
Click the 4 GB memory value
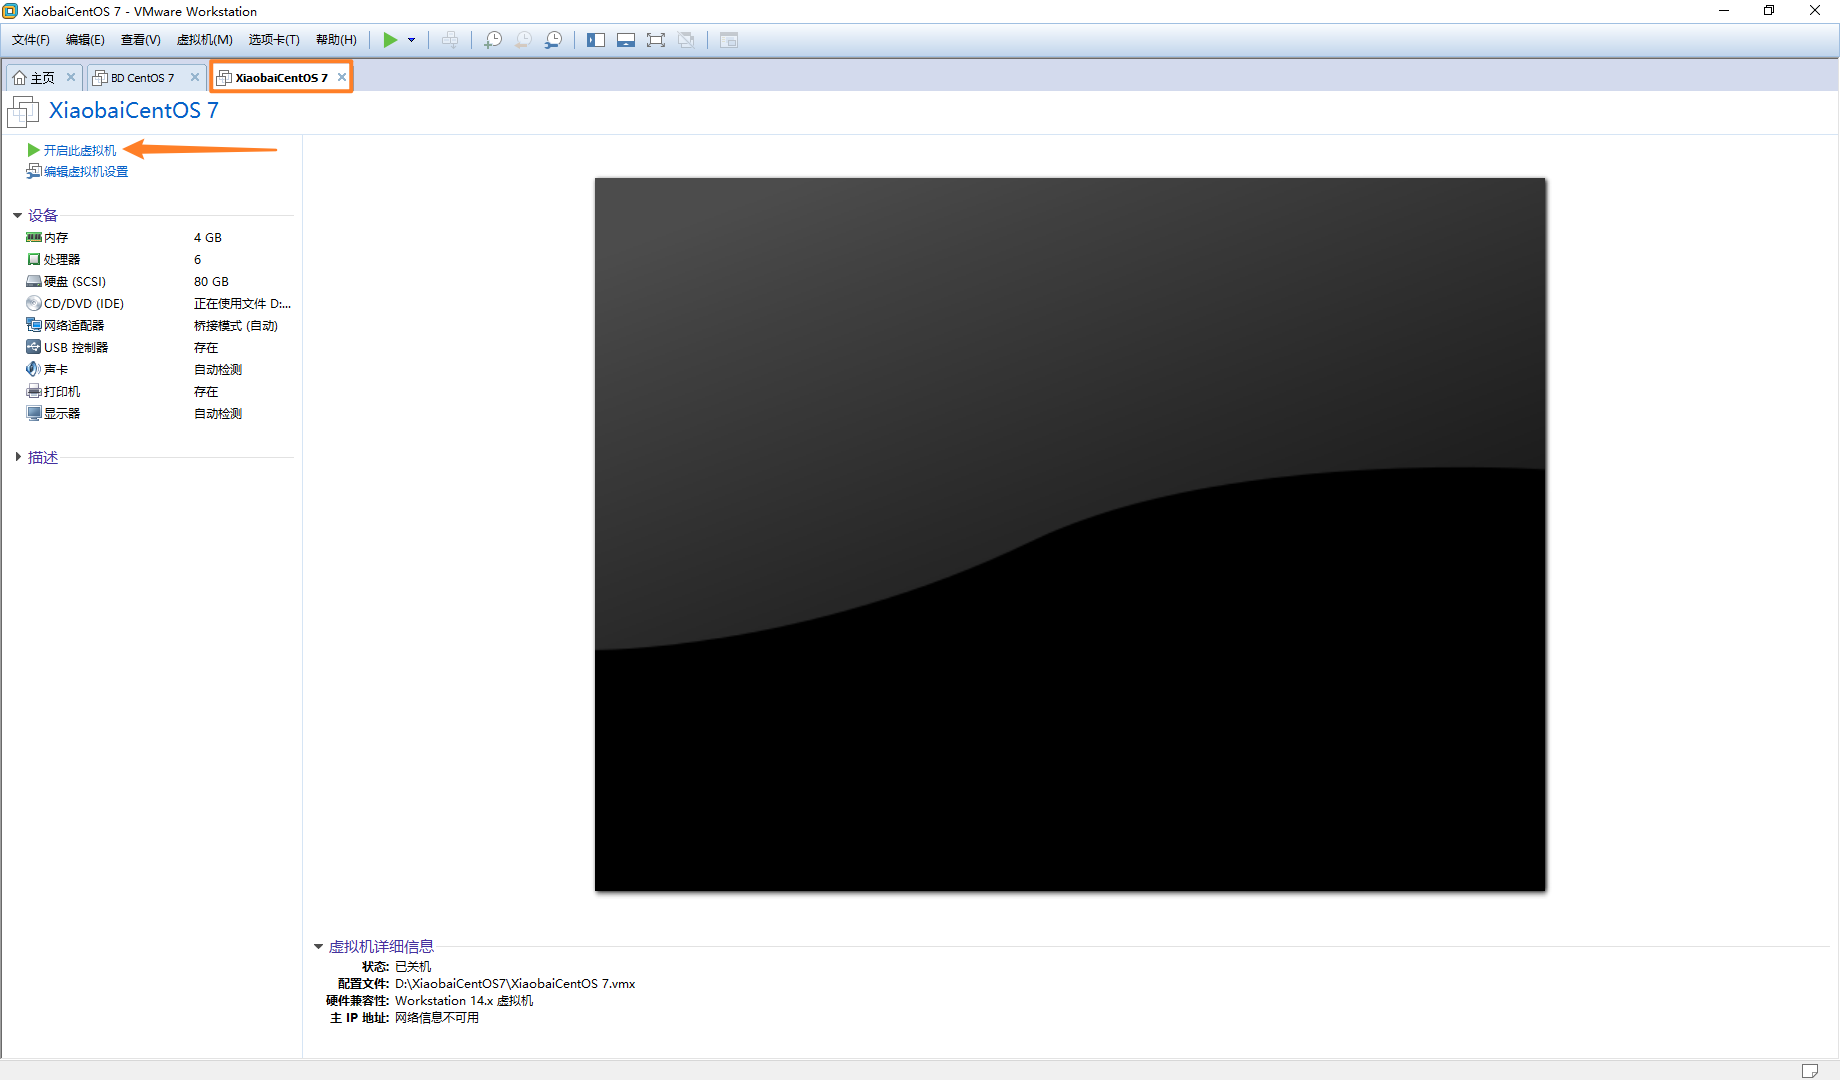[x=208, y=238]
